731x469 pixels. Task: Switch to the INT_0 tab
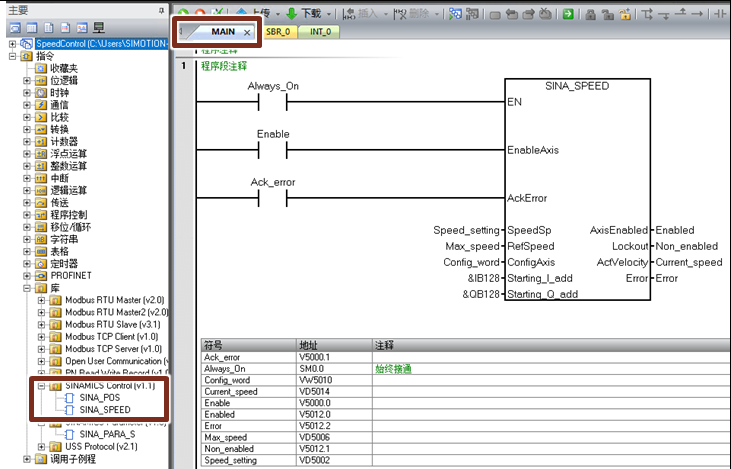322,32
